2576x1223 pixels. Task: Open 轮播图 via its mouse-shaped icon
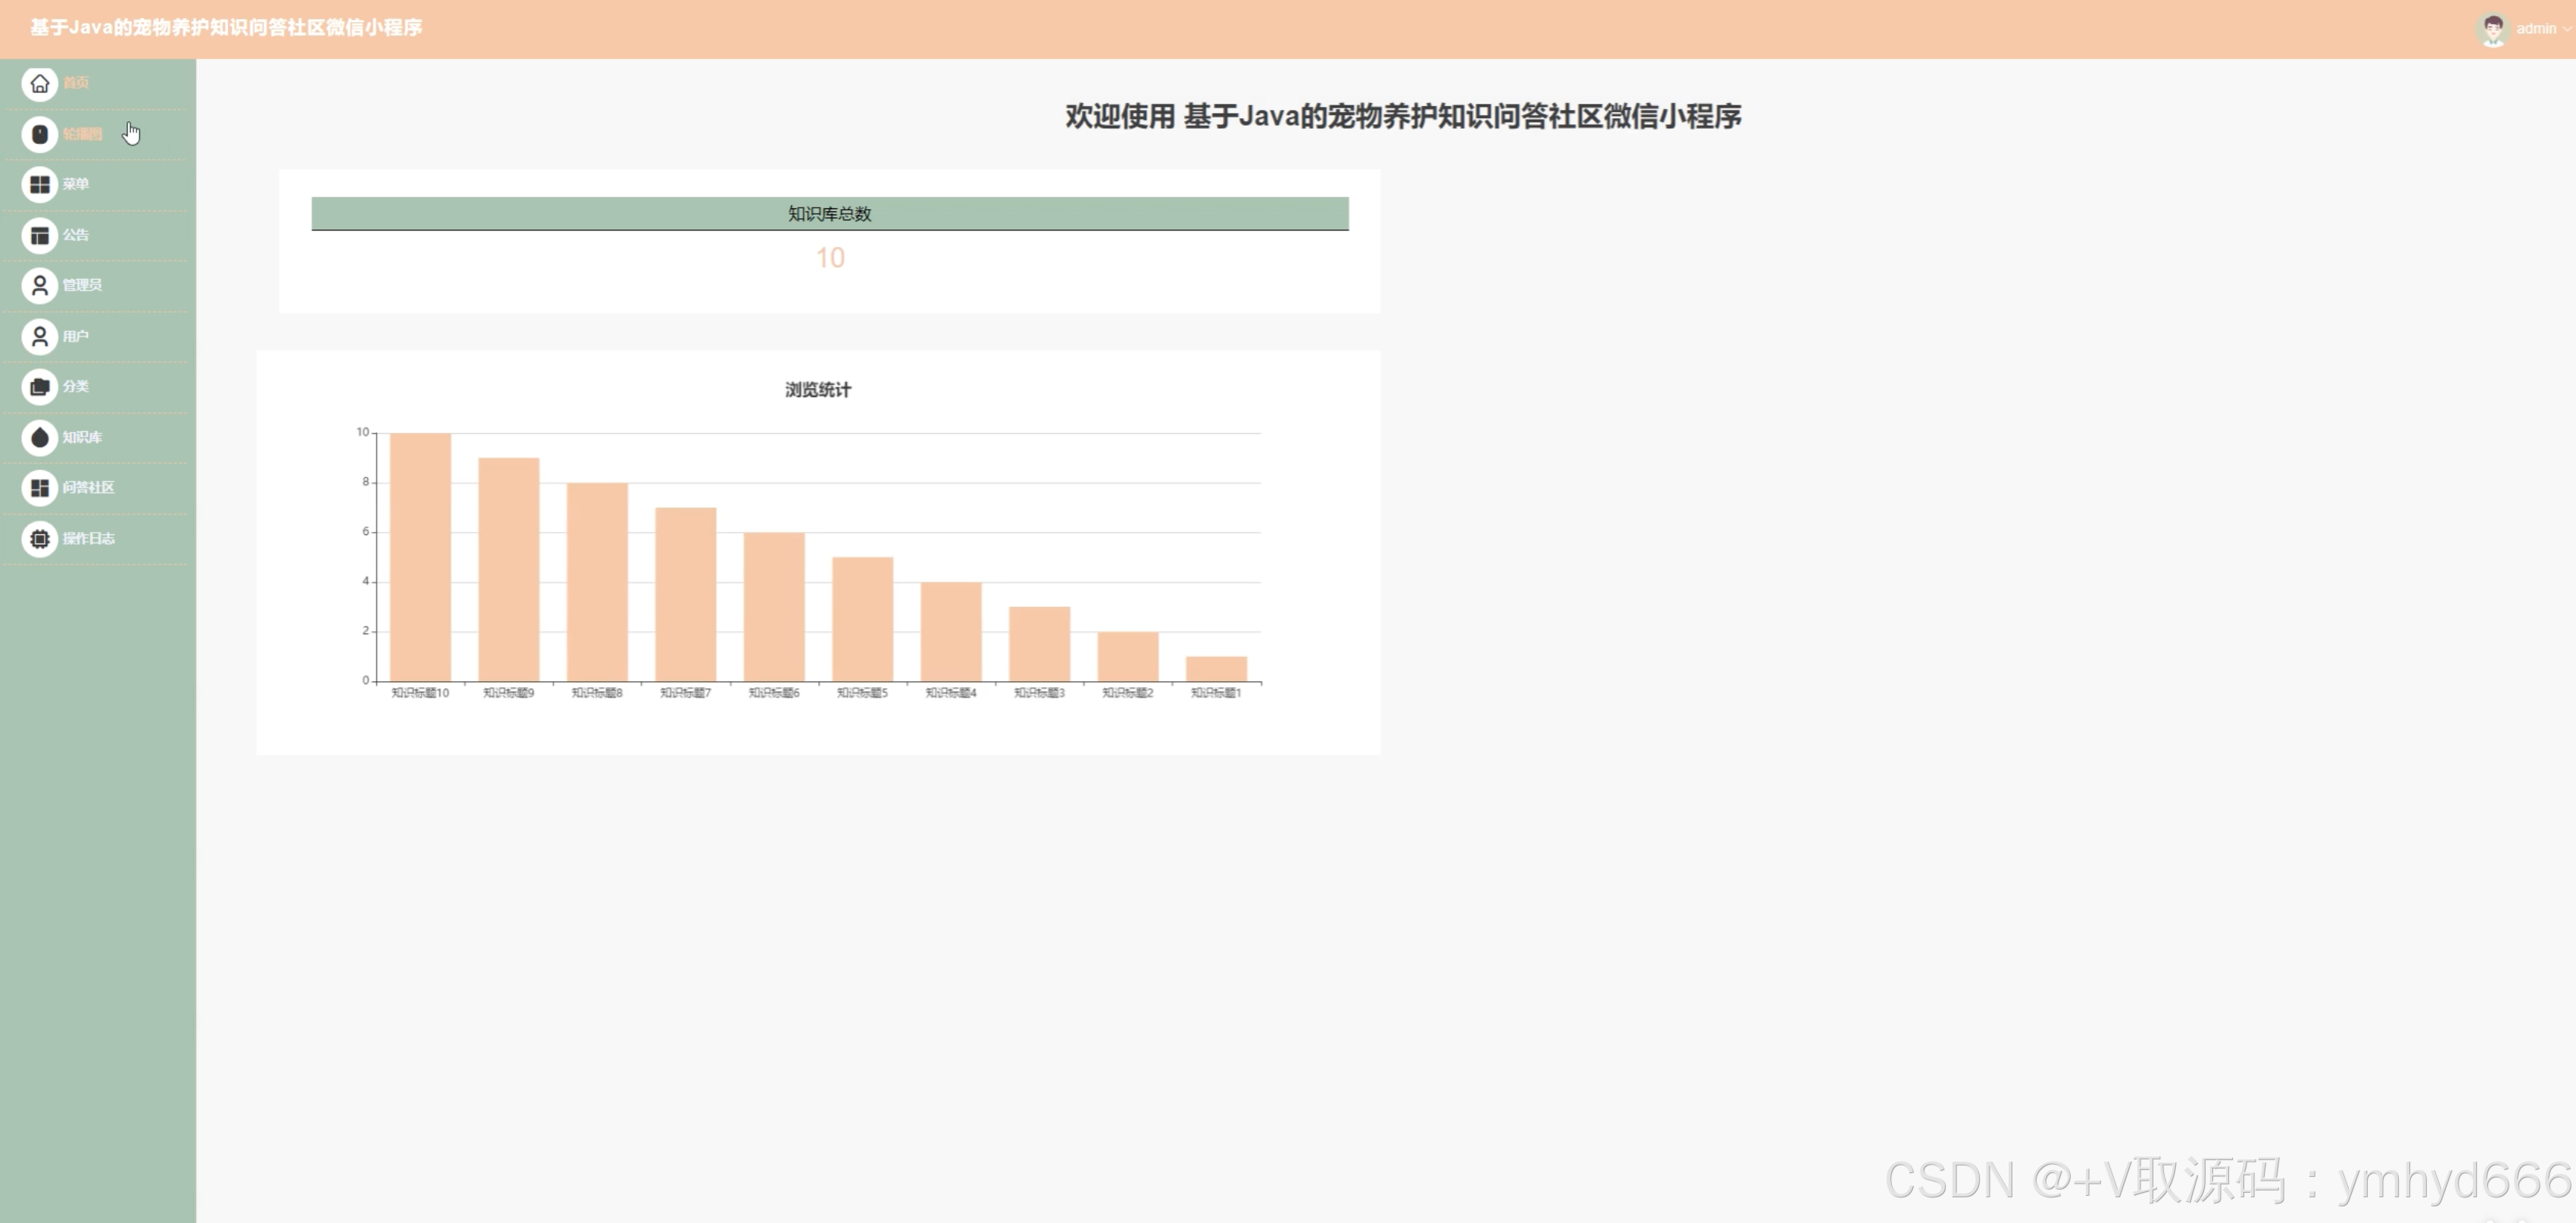coord(39,134)
